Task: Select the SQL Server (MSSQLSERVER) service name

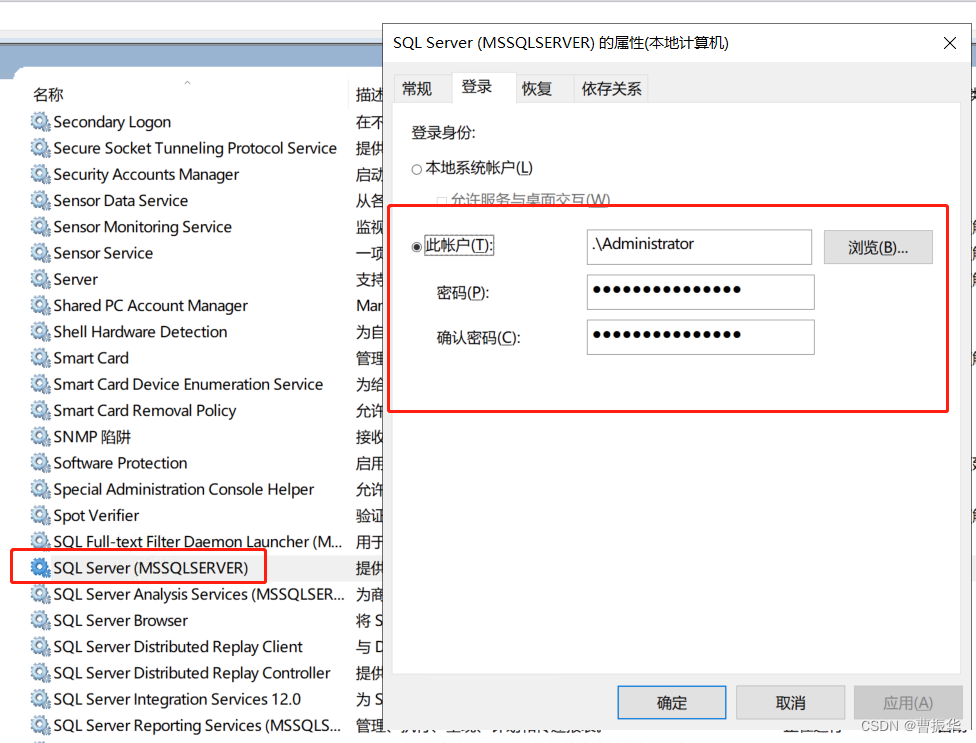Action: pyautogui.click(x=151, y=568)
